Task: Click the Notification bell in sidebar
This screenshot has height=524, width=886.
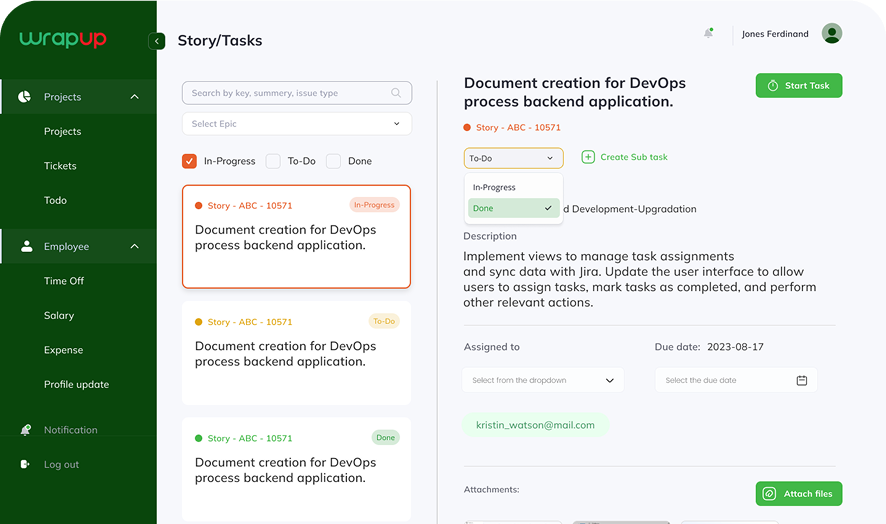Action: (x=26, y=430)
